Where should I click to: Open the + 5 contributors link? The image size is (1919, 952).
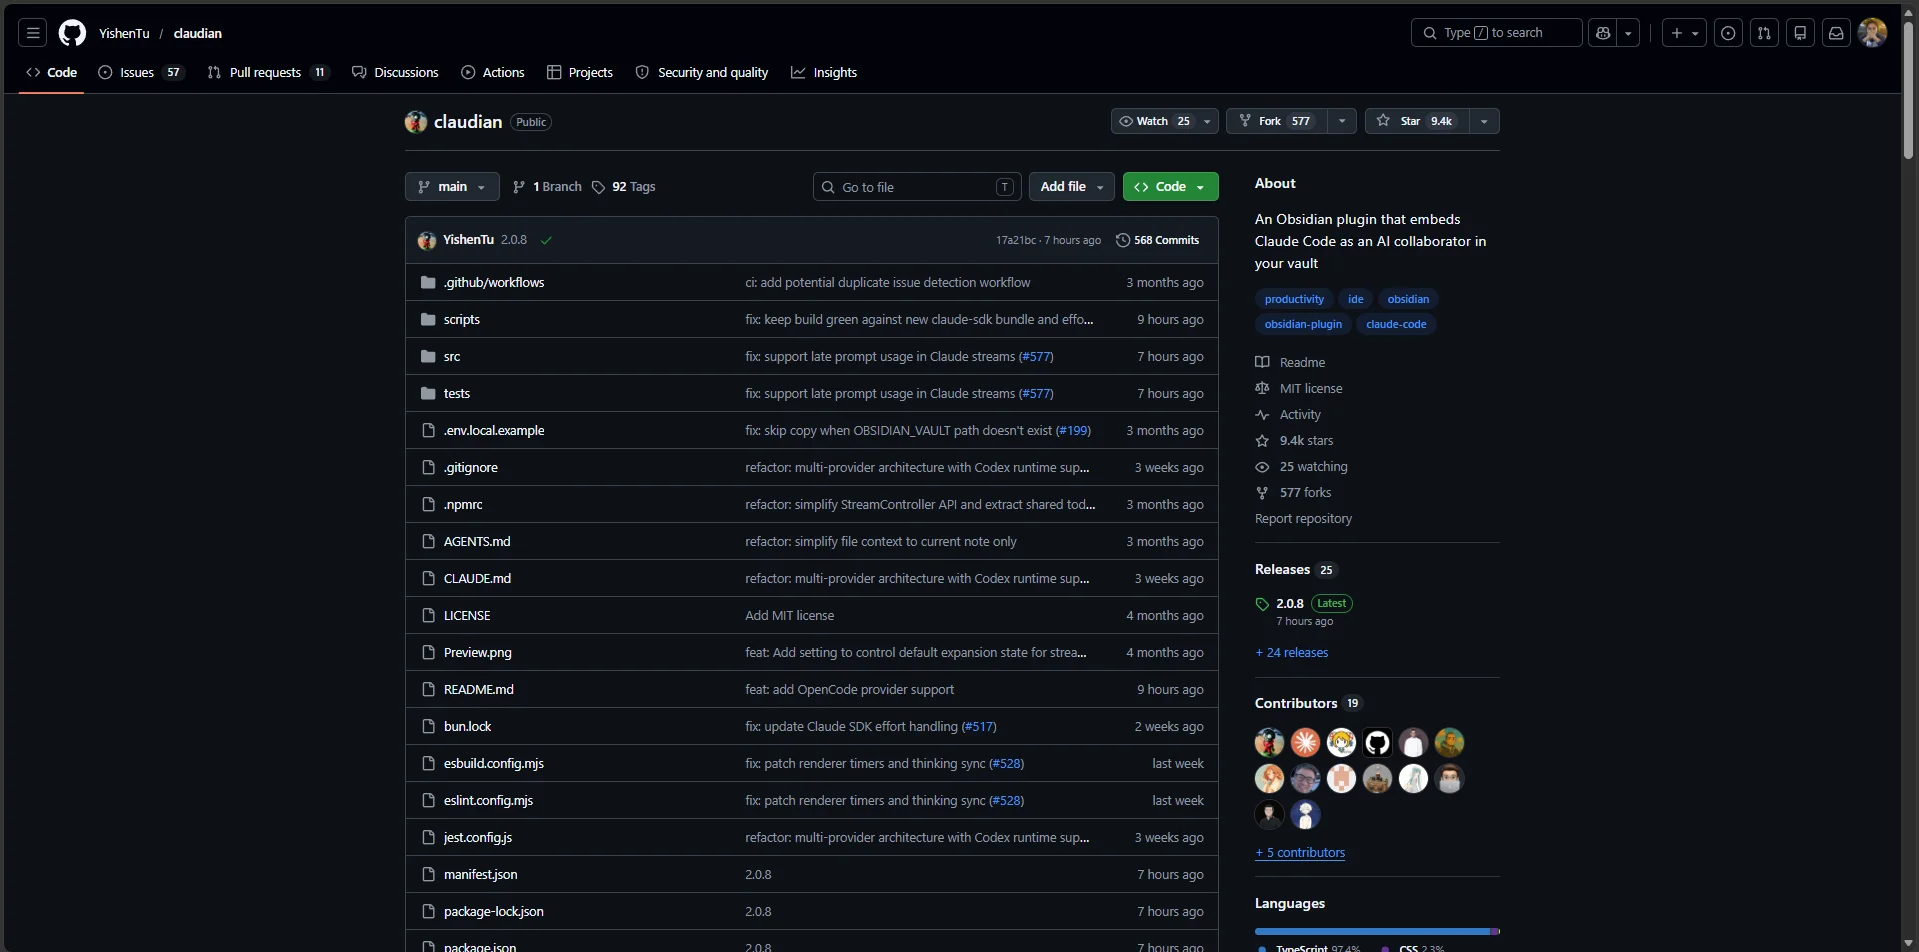pos(1300,853)
